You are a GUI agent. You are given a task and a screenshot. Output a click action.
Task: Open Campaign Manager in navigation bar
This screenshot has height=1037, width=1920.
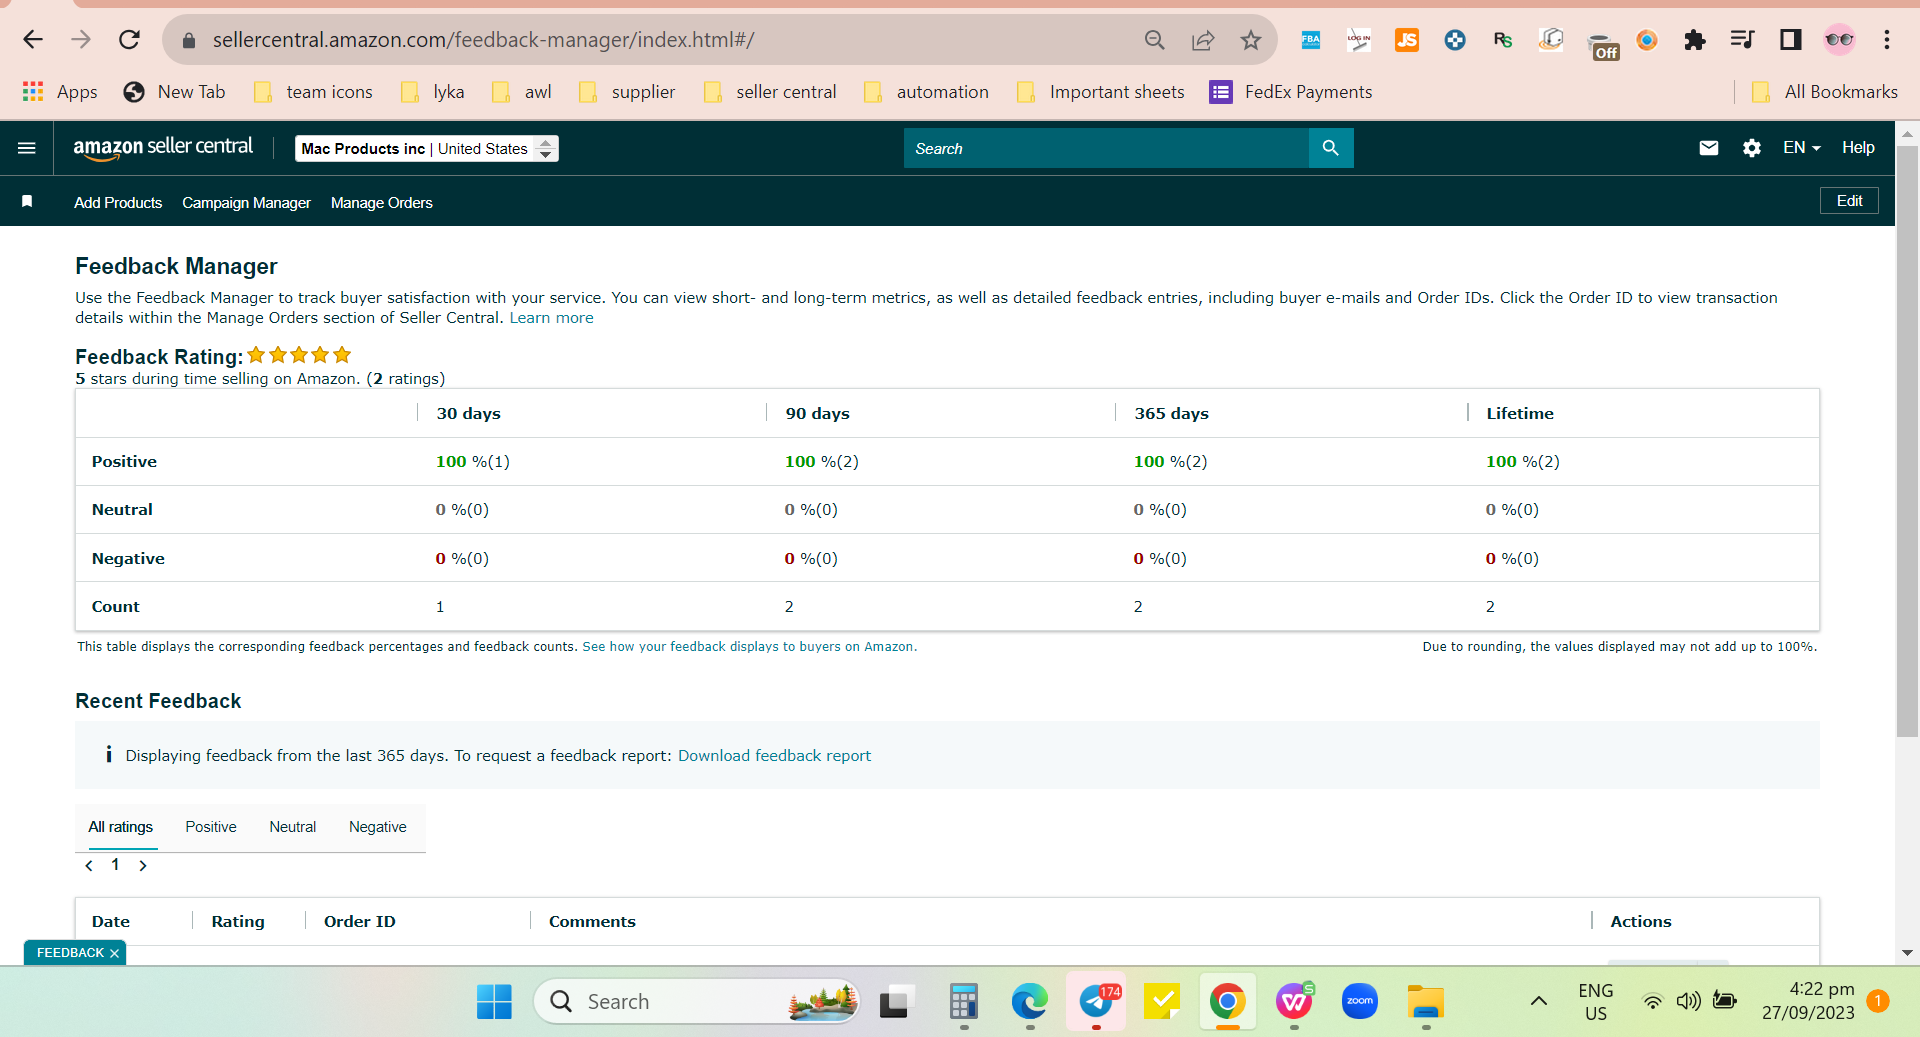pyautogui.click(x=246, y=203)
